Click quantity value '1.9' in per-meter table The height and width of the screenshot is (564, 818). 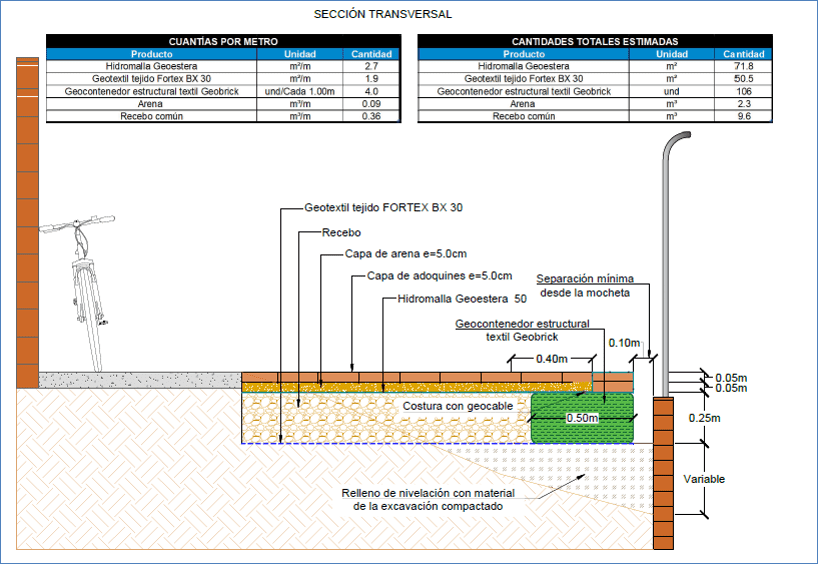(371, 79)
